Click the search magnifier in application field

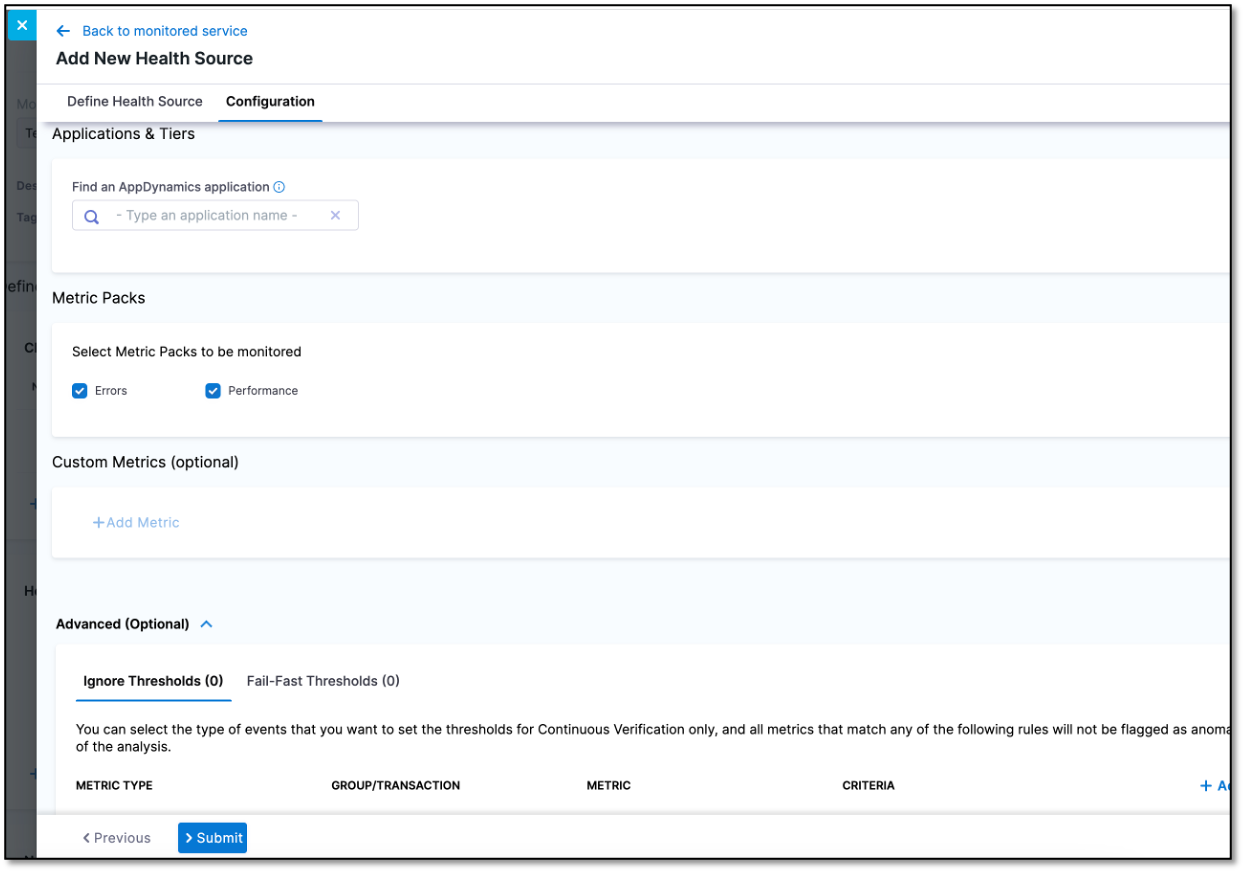click(x=91, y=215)
